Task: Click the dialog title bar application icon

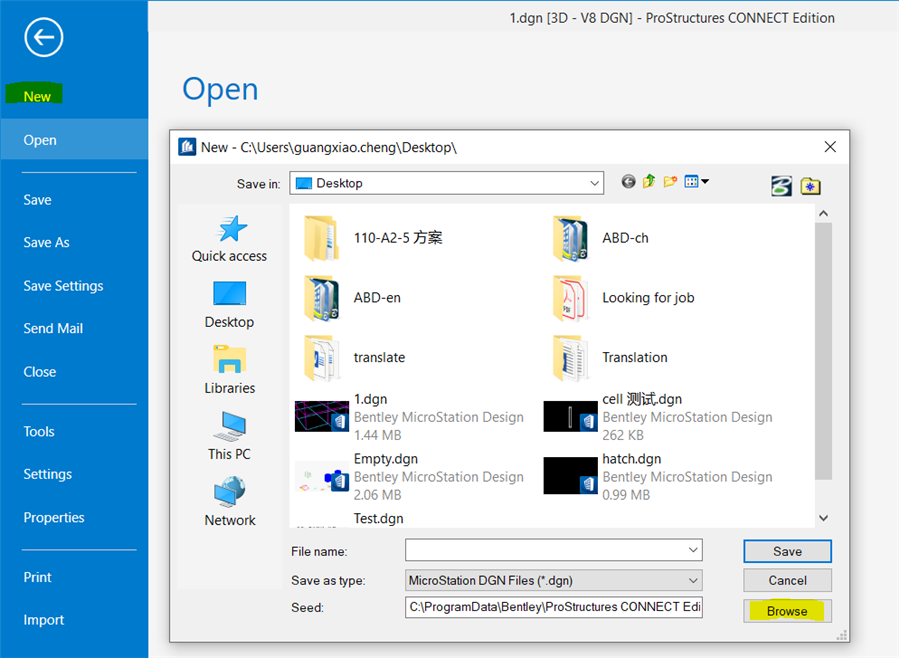Action: (x=187, y=147)
